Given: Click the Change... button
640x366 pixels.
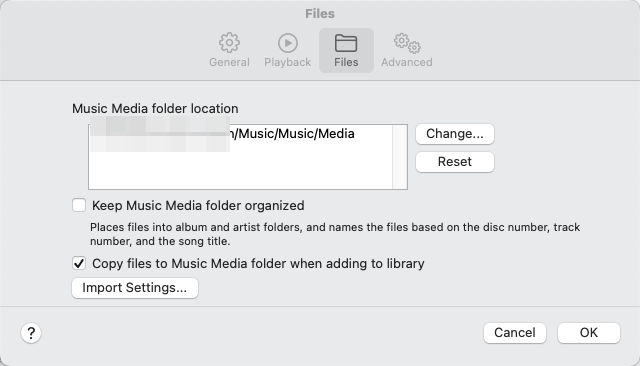Looking at the screenshot, I should click(455, 134).
